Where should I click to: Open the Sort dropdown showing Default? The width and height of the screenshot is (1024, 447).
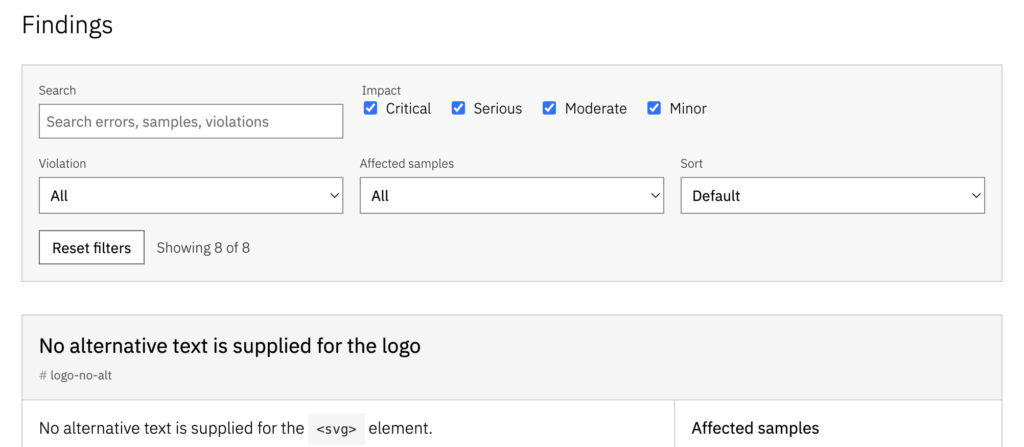point(833,195)
